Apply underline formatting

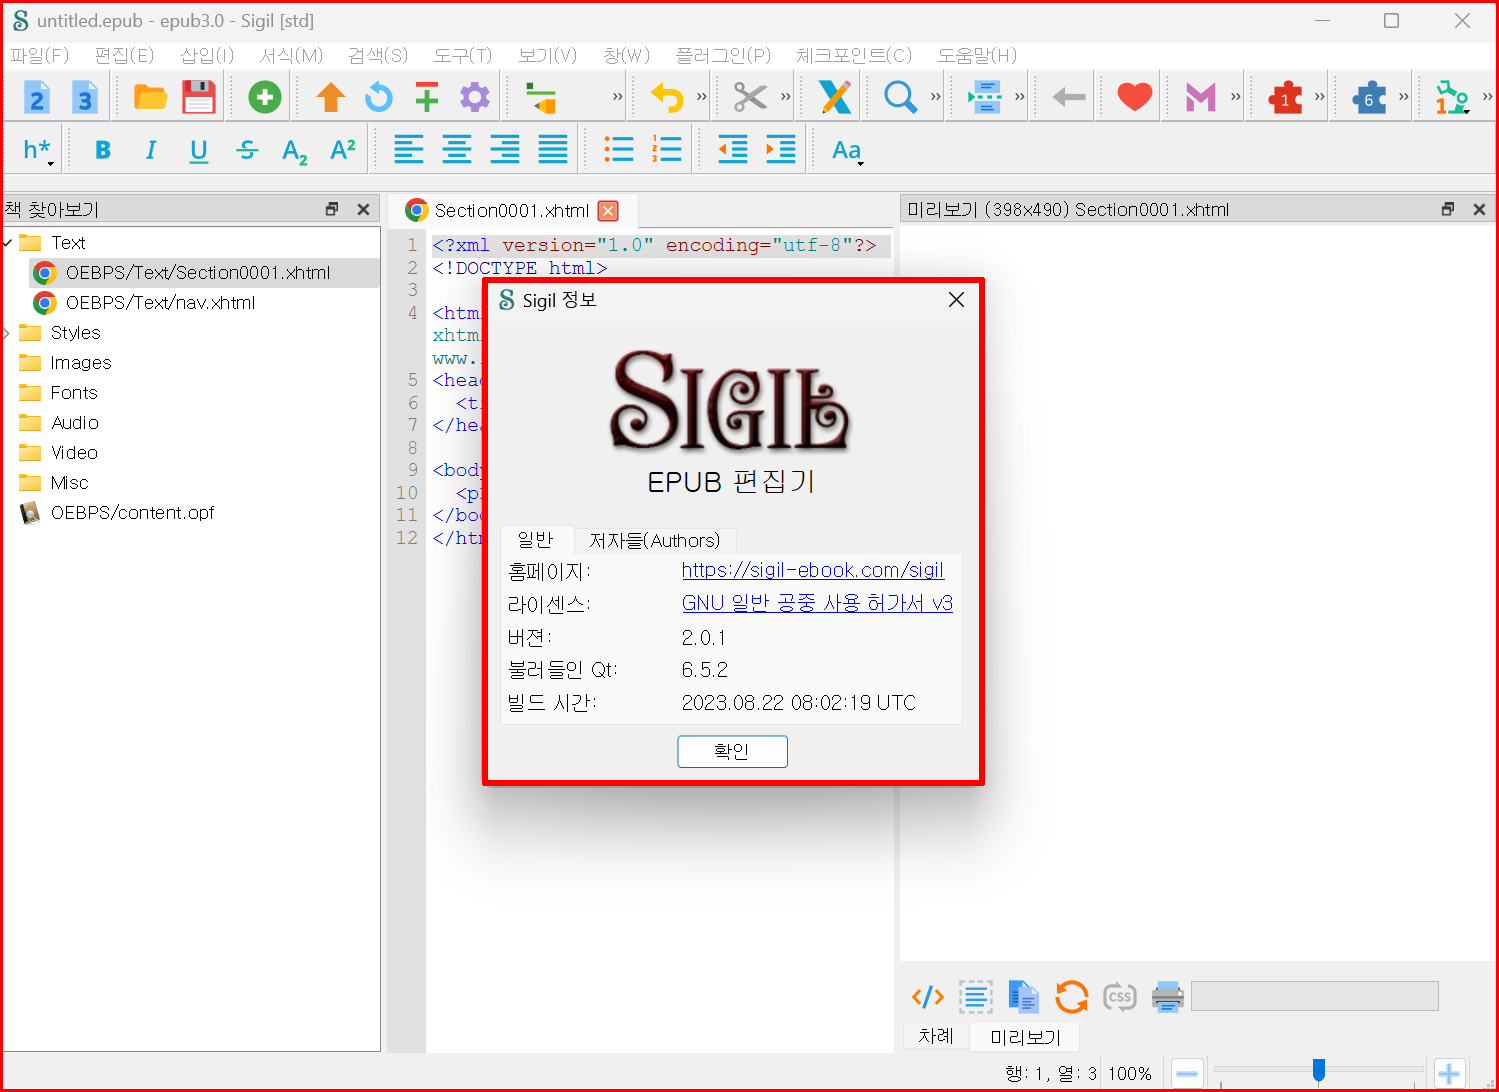199,150
